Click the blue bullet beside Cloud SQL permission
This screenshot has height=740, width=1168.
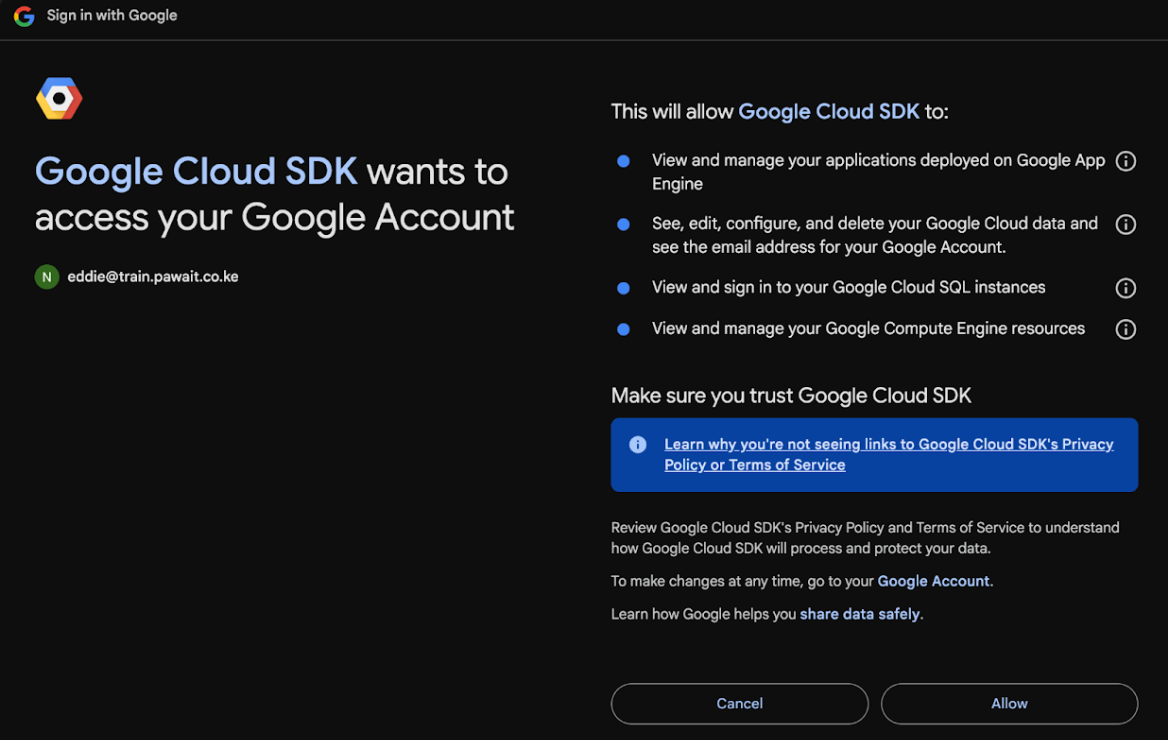point(624,288)
